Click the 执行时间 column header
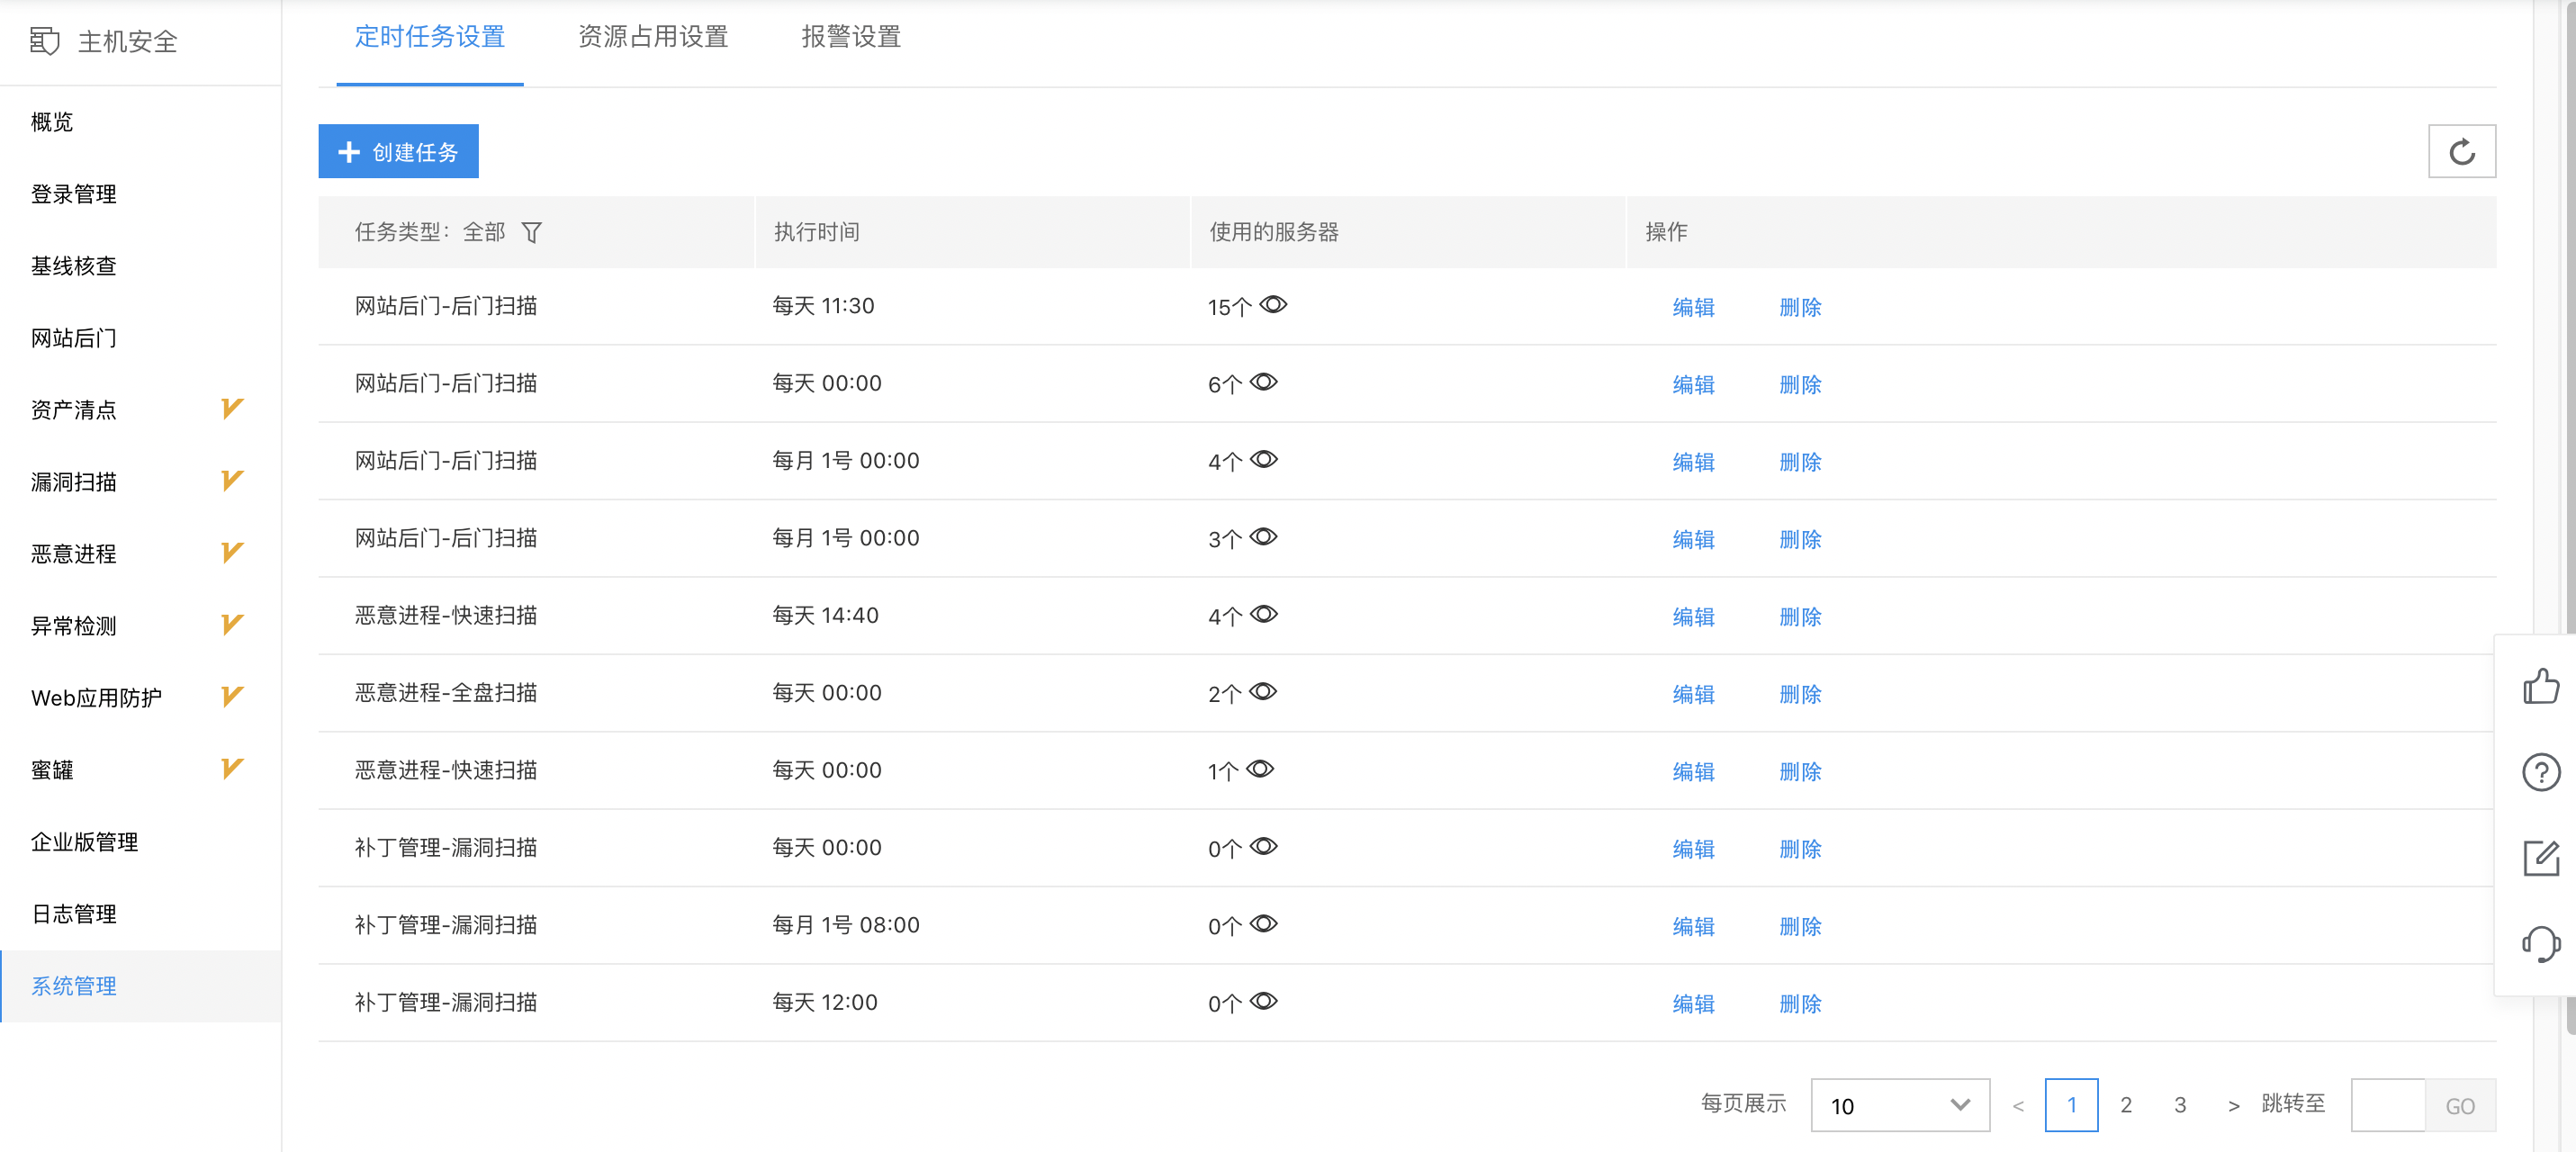2576x1152 pixels. coord(972,232)
